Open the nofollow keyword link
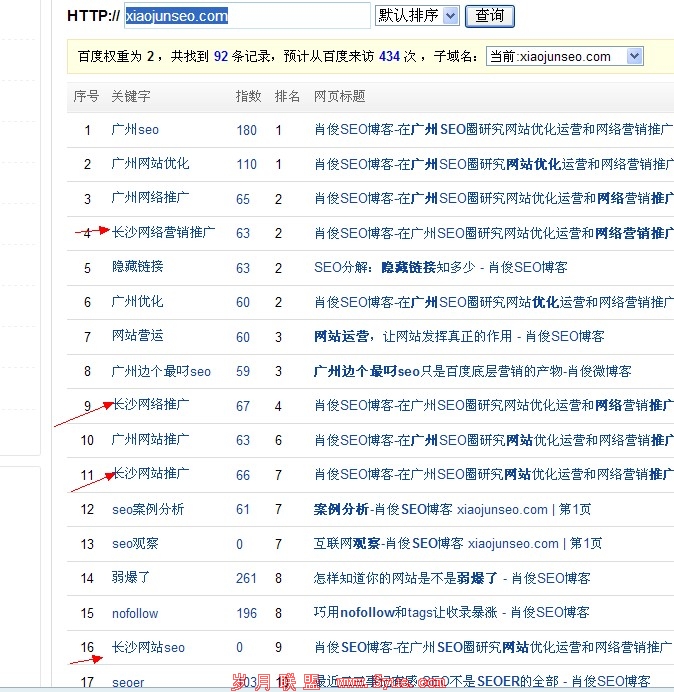674x692 pixels. (x=135, y=613)
